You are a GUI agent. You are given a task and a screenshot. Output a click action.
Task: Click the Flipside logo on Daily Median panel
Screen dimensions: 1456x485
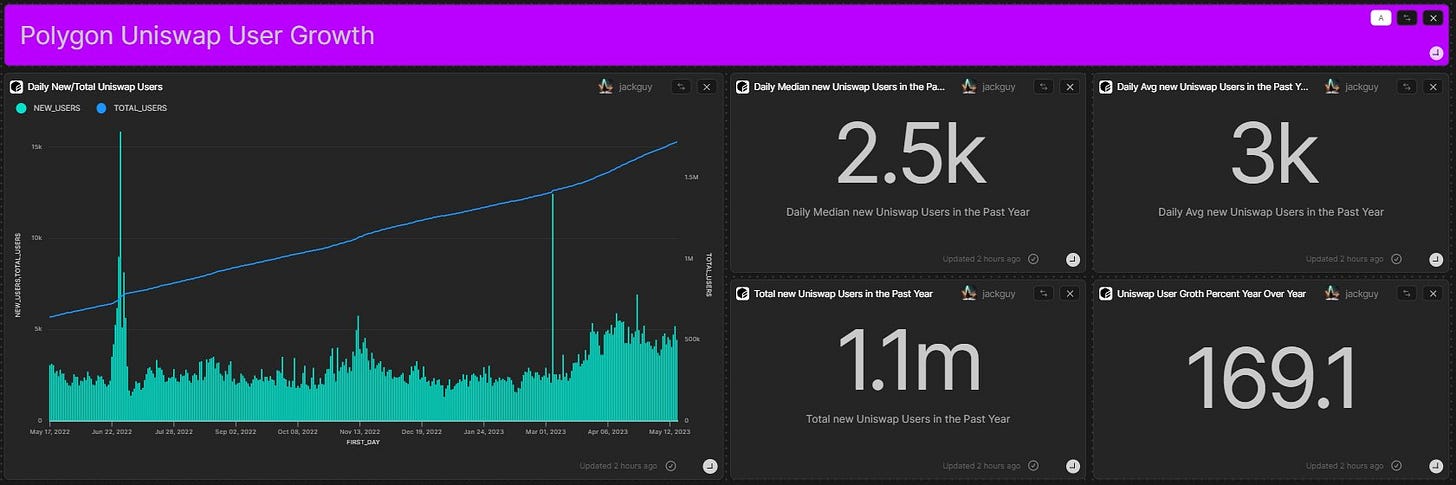tap(743, 87)
